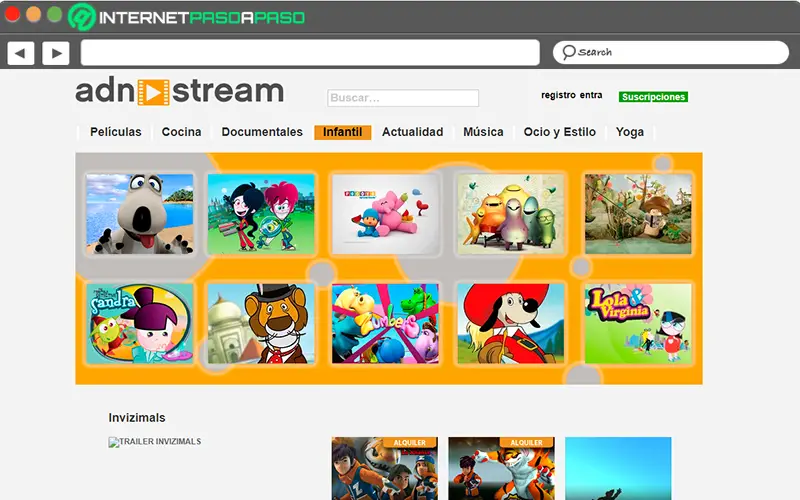Click the browser address bar field
The image size is (800, 500).
(310, 53)
